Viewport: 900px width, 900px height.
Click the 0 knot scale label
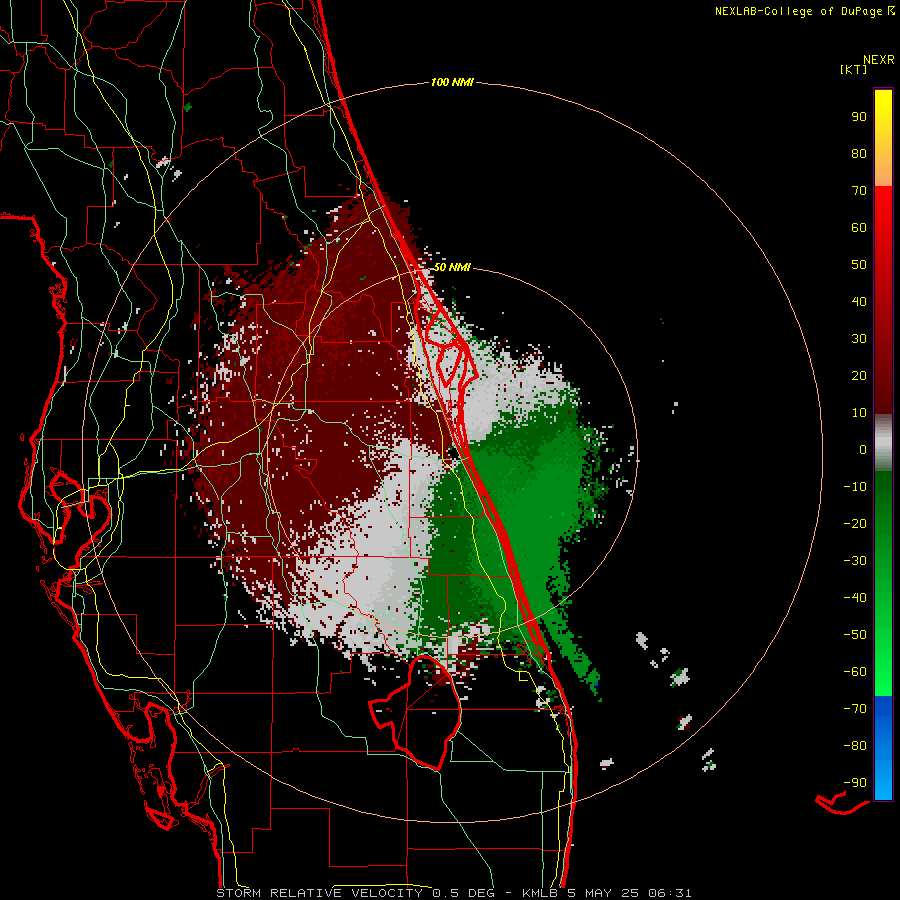[x=863, y=450]
